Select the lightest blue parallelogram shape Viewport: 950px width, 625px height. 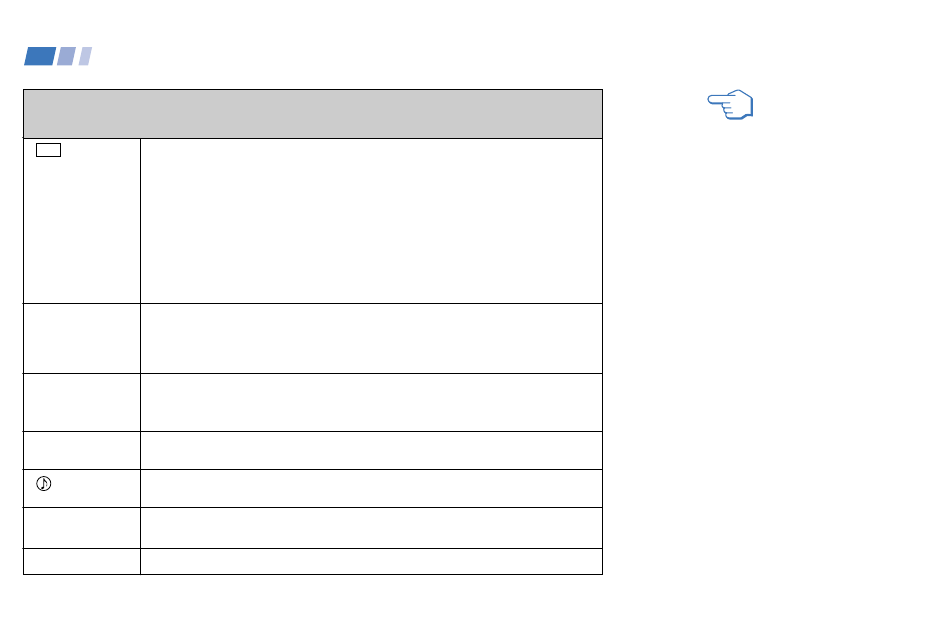85,56
